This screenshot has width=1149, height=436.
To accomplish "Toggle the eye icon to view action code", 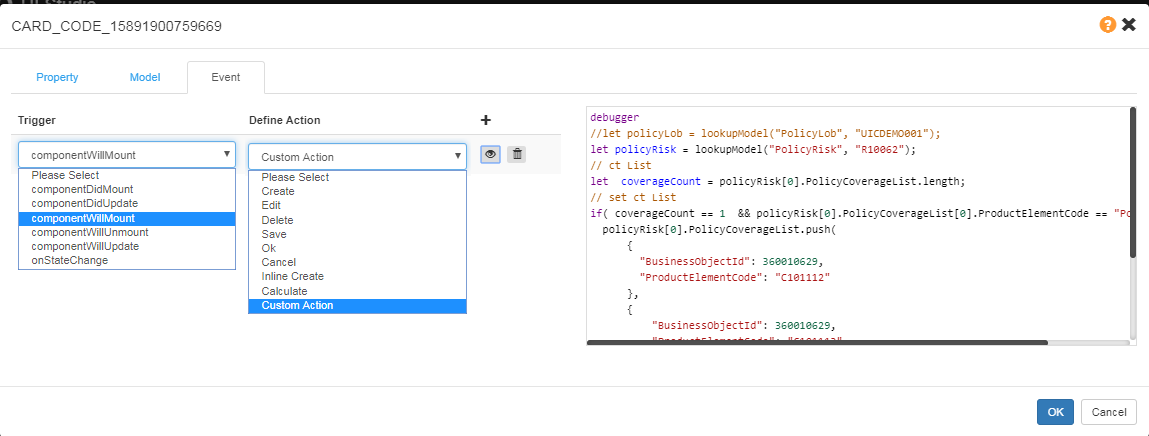I will [x=490, y=155].
